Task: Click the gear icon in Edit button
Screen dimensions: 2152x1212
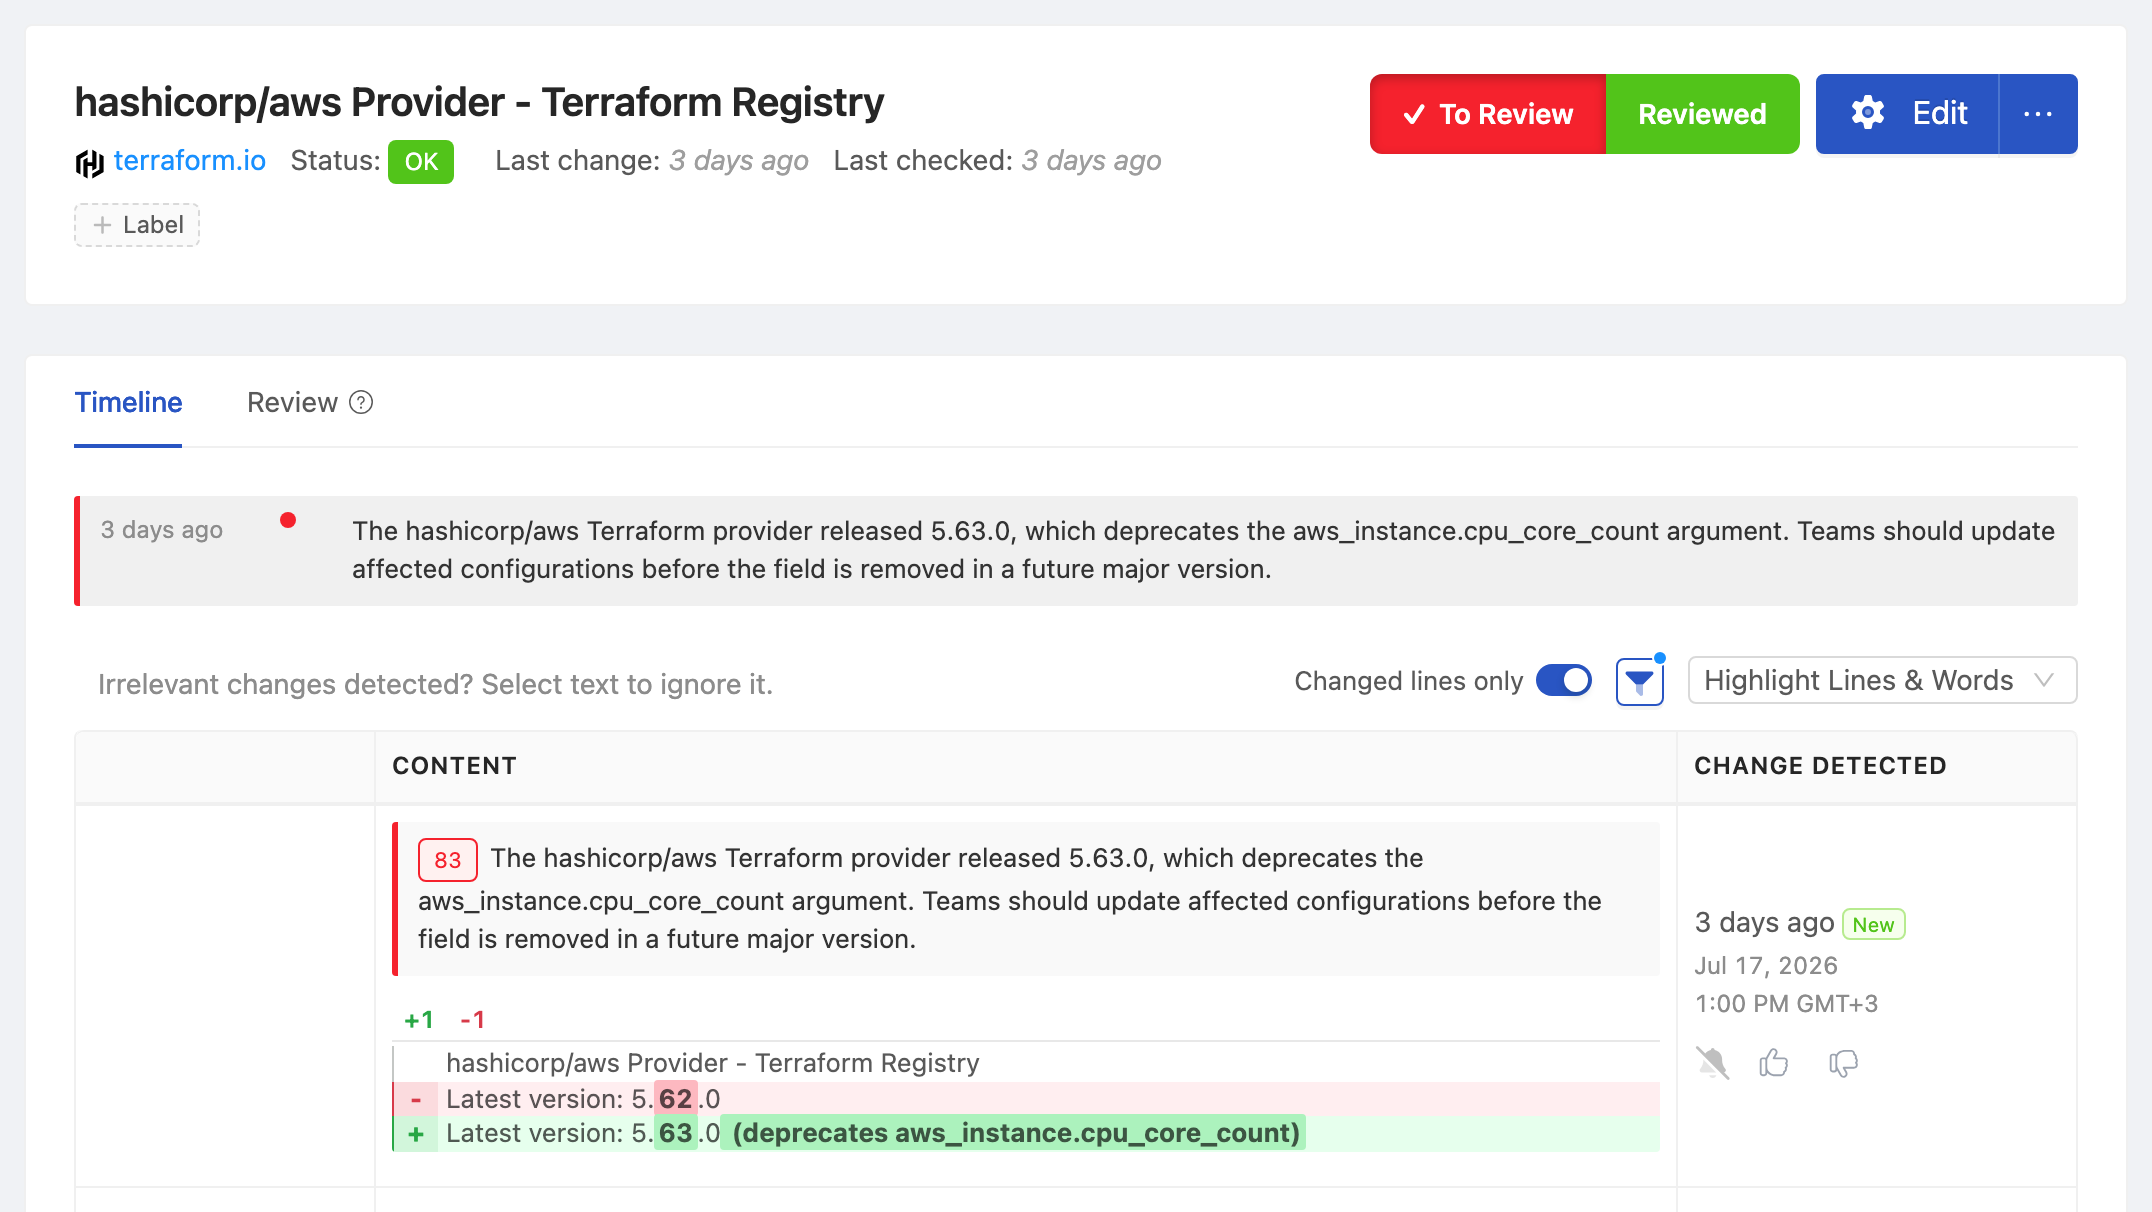Action: click(x=1867, y=113)
